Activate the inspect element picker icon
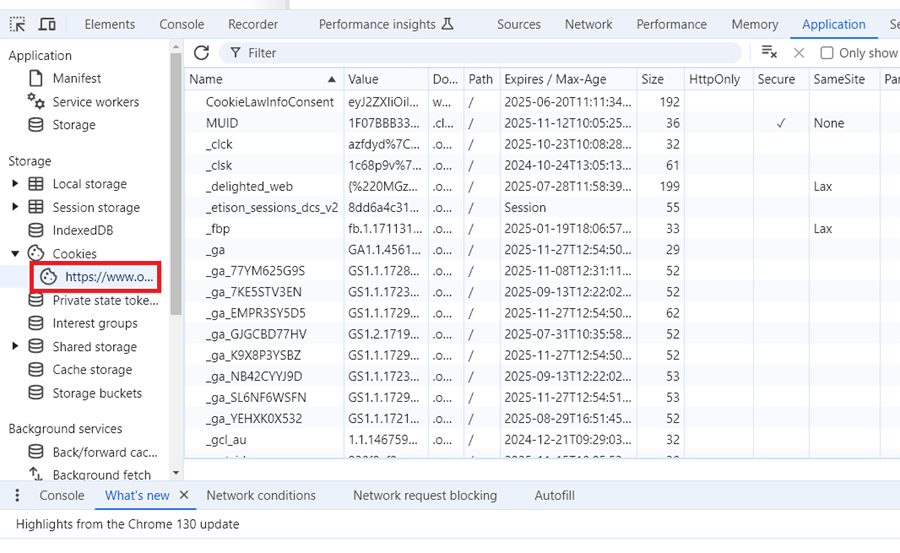The height and width of the screenshot is (553, 900). click(18, 24)
